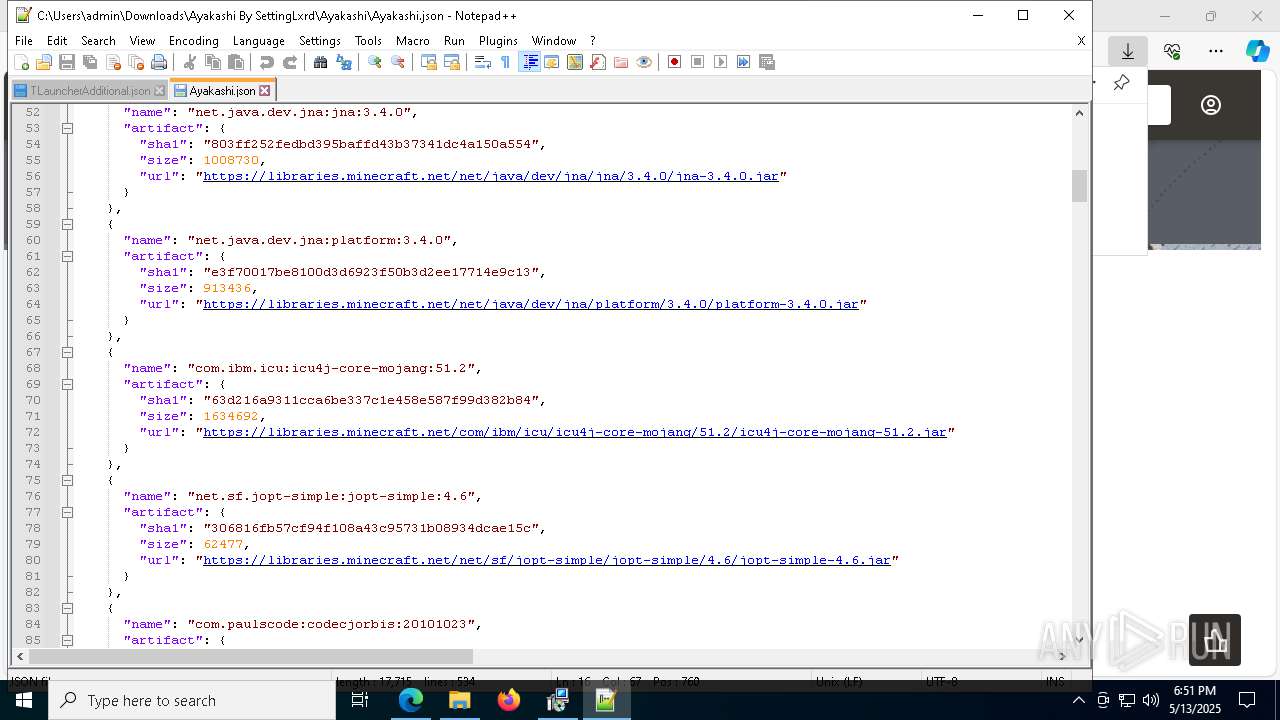Image resolution: width=1280 pixels, height=720 pixels.
Task: Open Folder as Workspace icon
Action: [621, 62]
